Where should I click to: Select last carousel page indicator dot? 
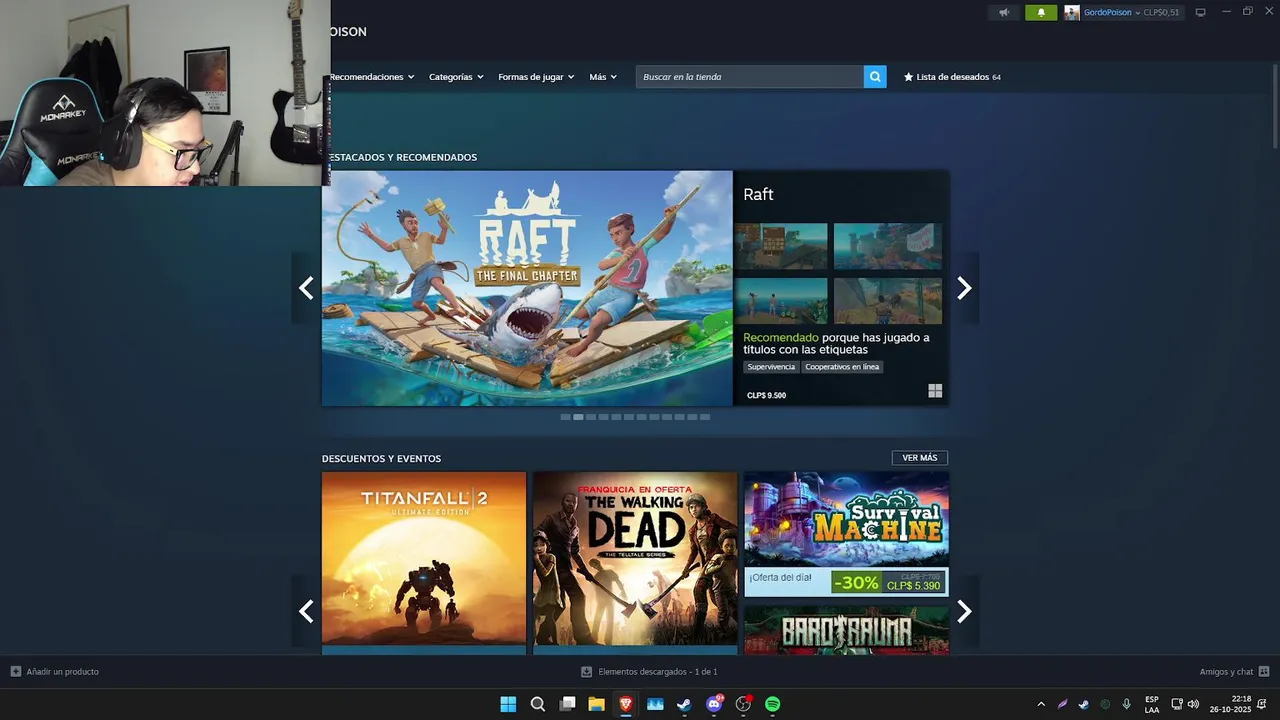pyautogui.click(x=705, y=417)
